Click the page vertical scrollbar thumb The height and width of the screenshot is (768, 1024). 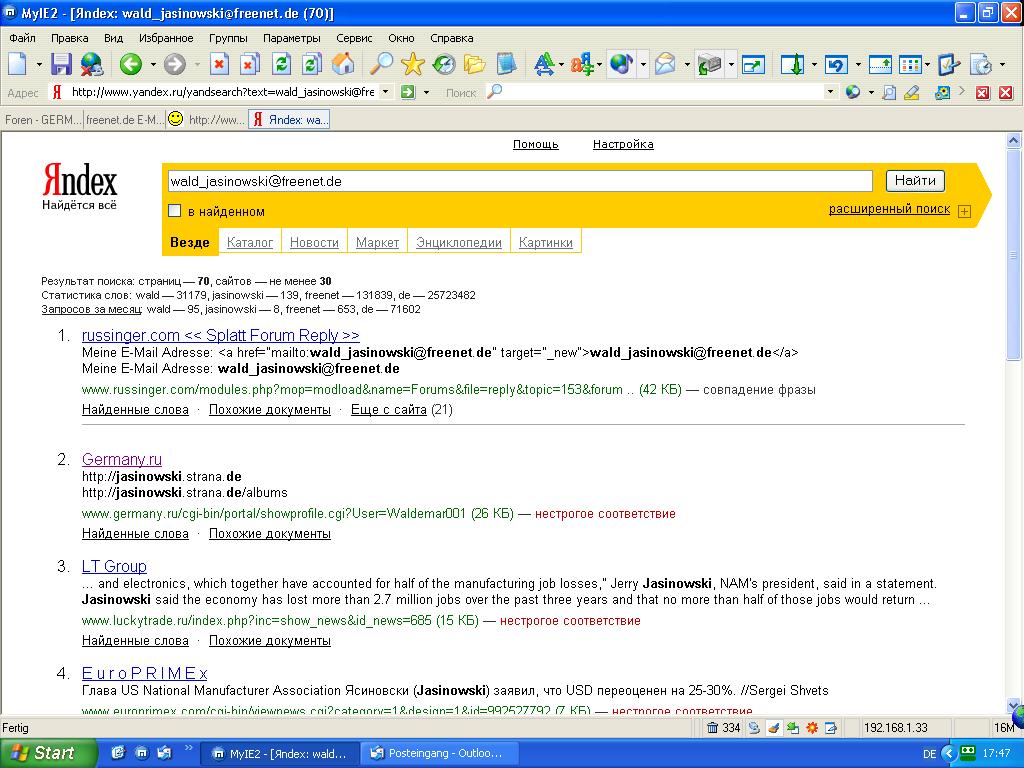point(1013,255)
